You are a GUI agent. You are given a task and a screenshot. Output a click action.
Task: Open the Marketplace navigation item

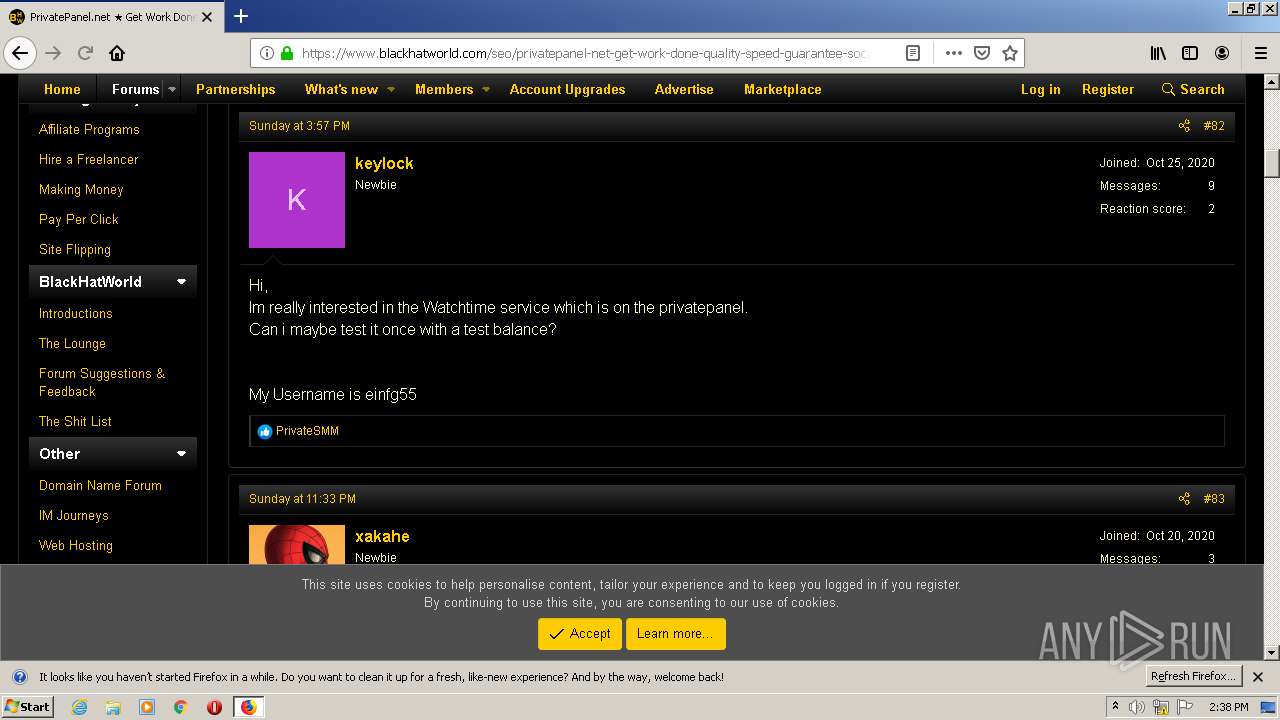point(783,89)
